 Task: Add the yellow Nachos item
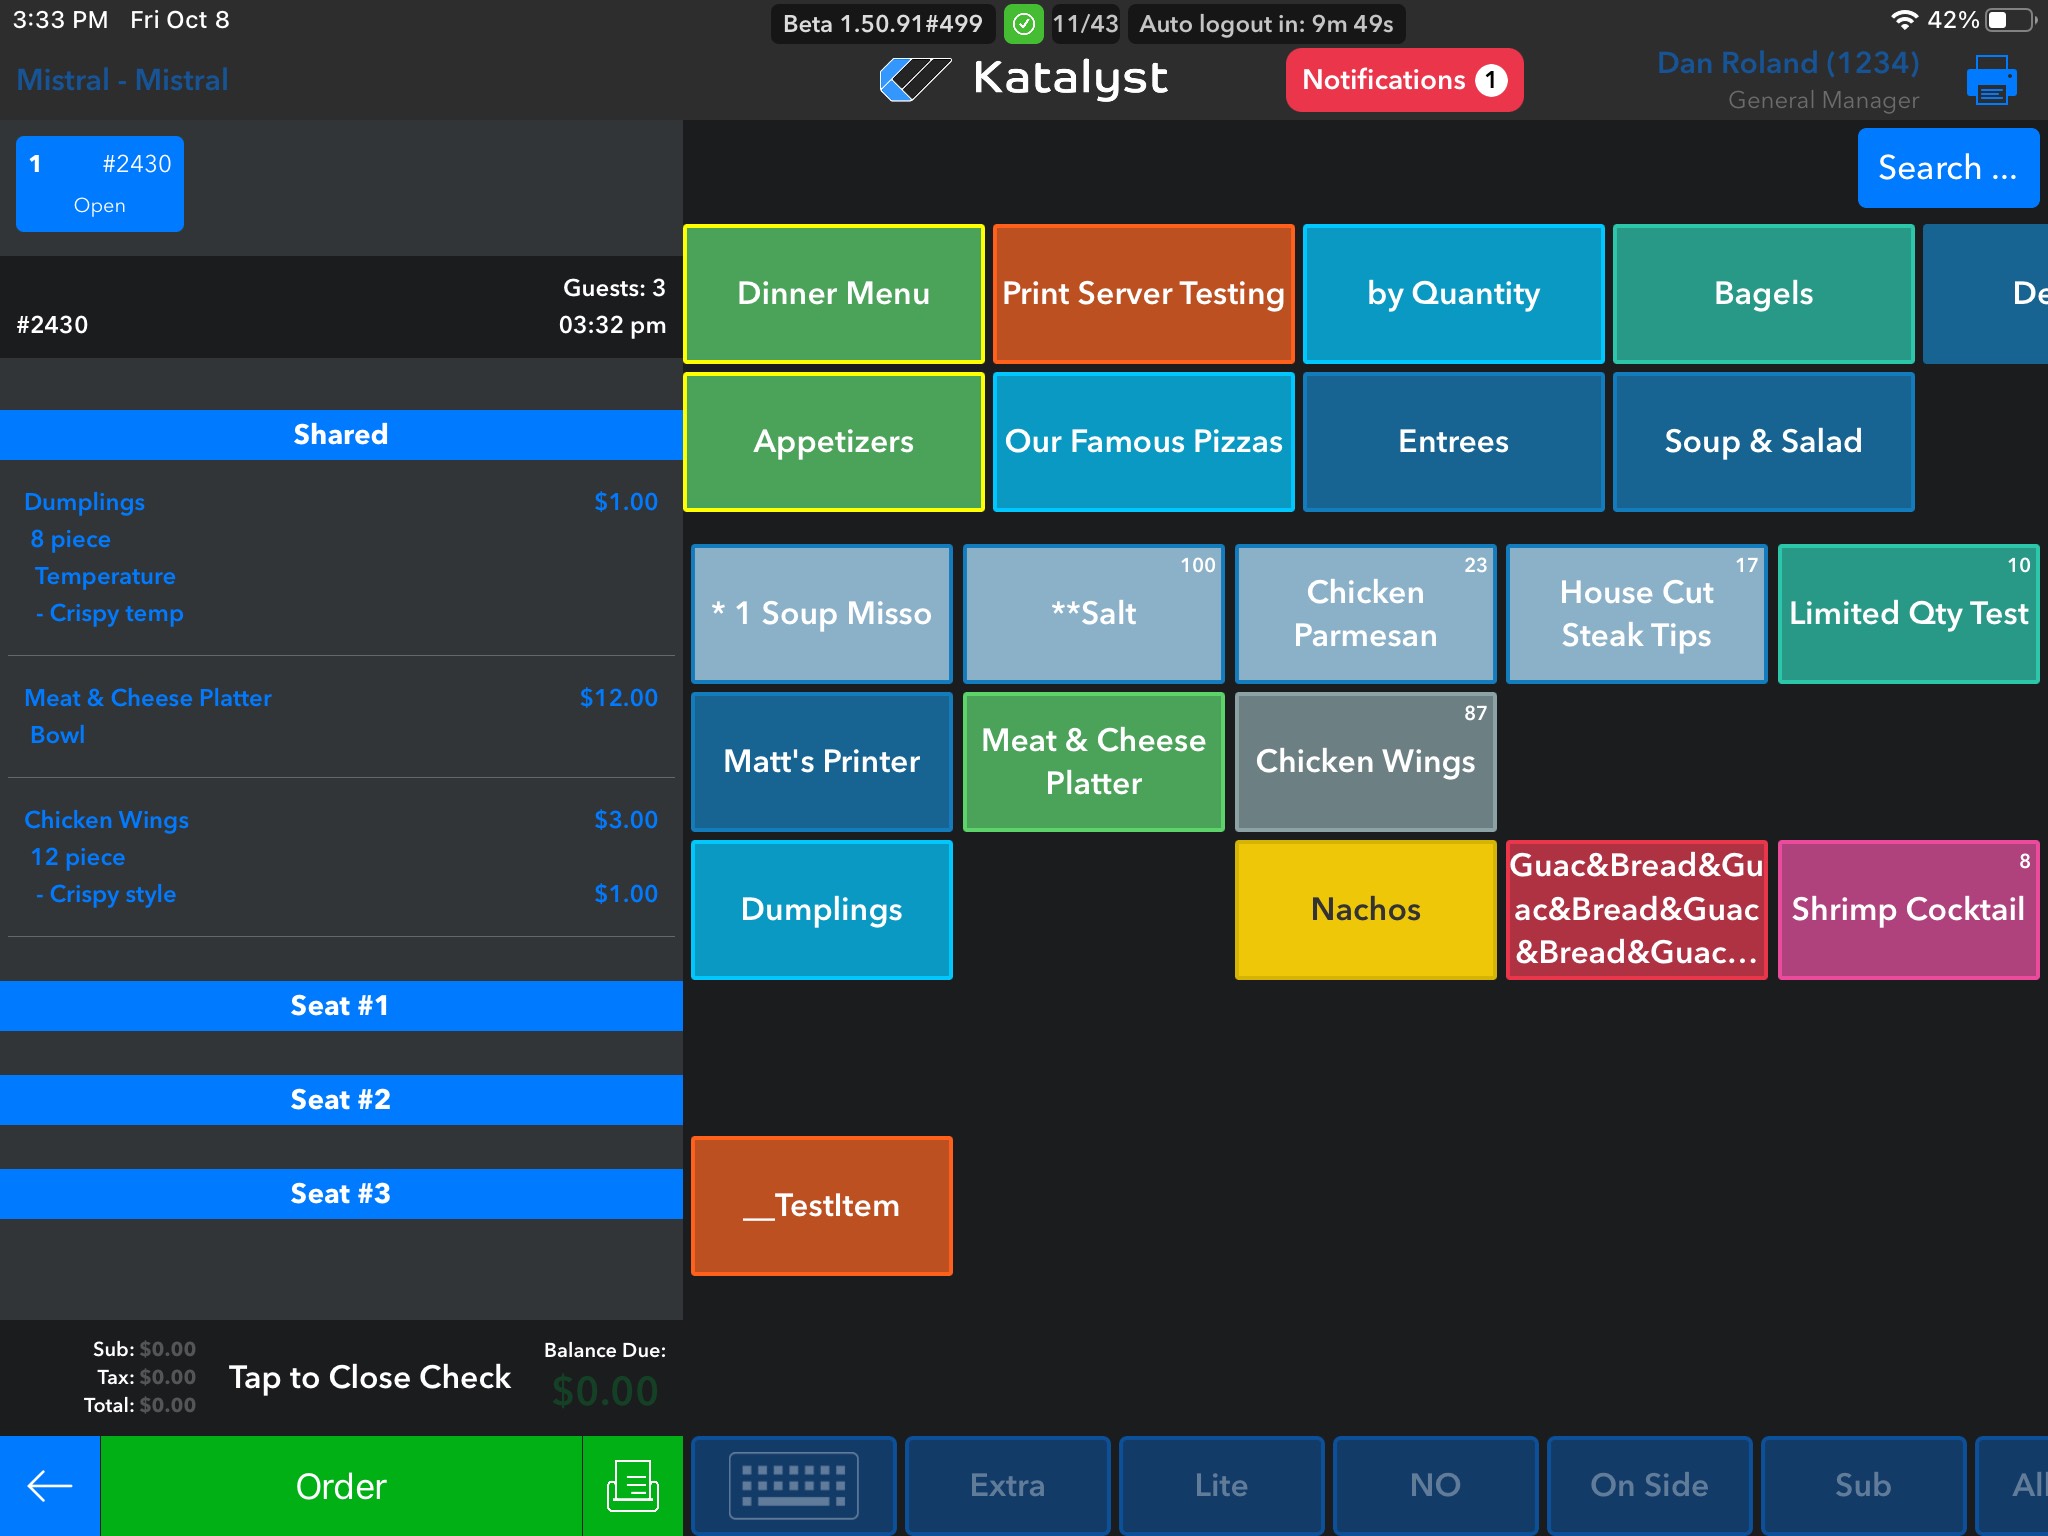[1365, 909]
